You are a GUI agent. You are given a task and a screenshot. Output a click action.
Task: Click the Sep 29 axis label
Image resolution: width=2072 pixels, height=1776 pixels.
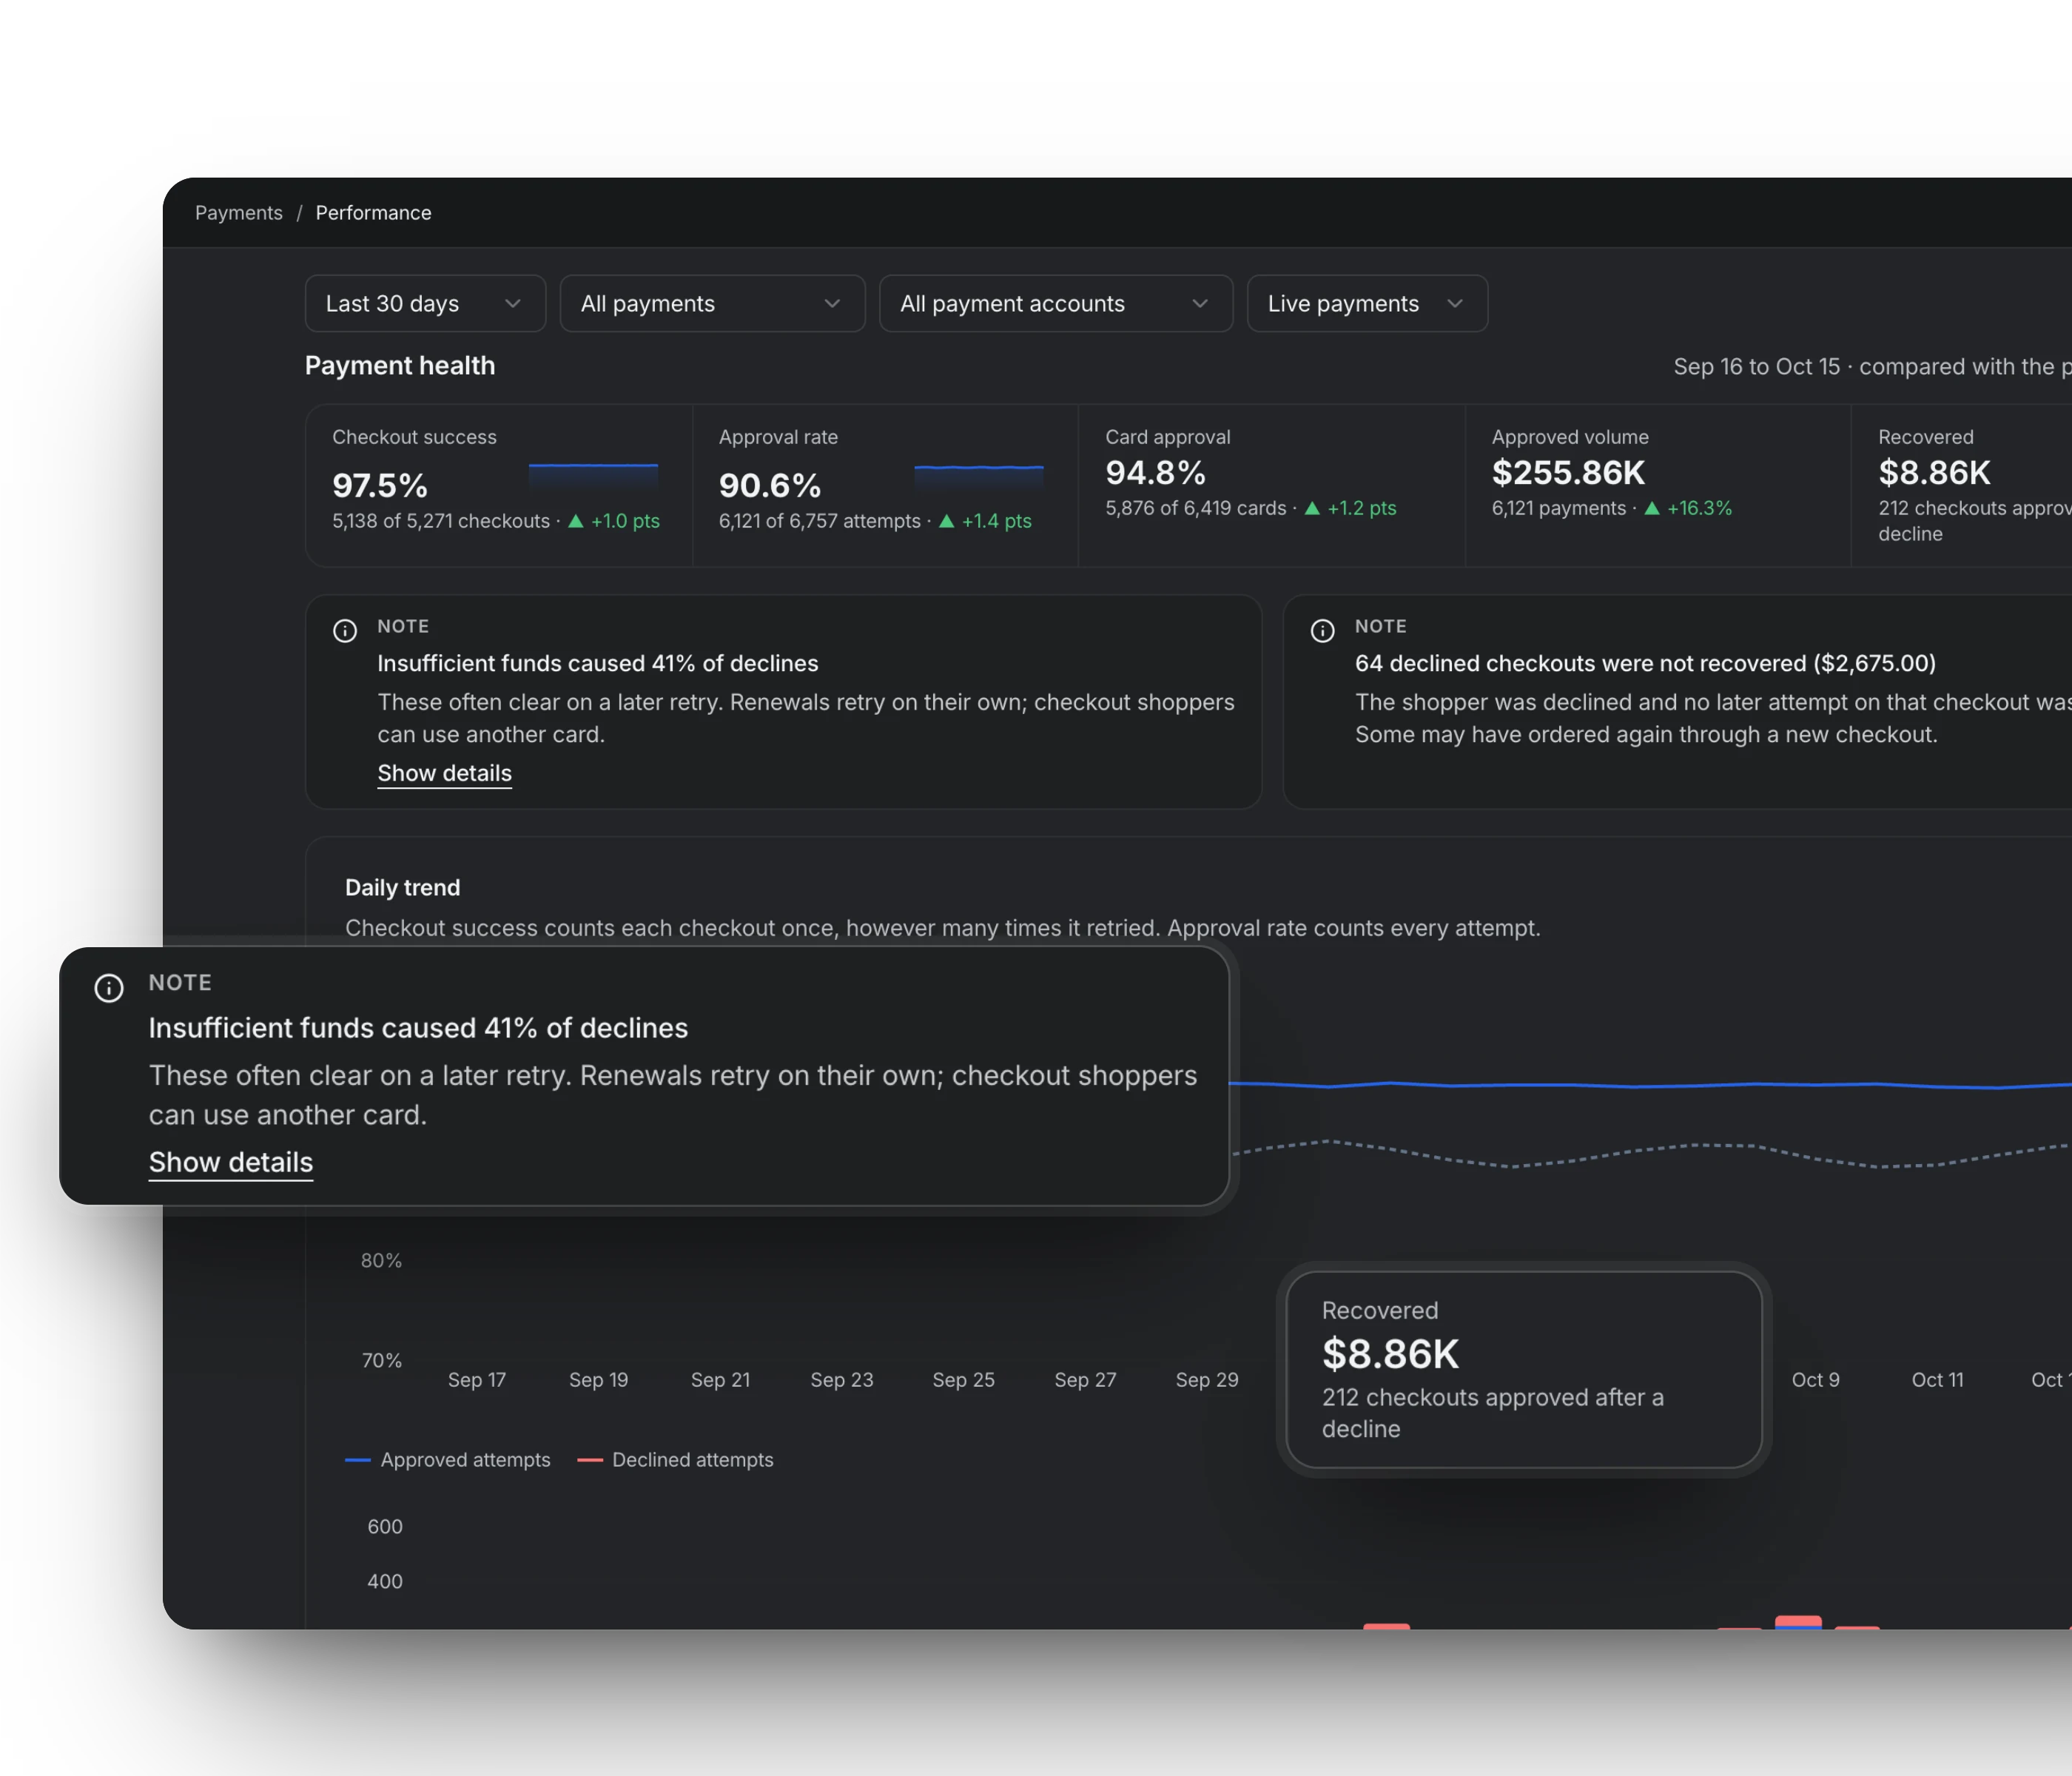pos(1207,1380)
